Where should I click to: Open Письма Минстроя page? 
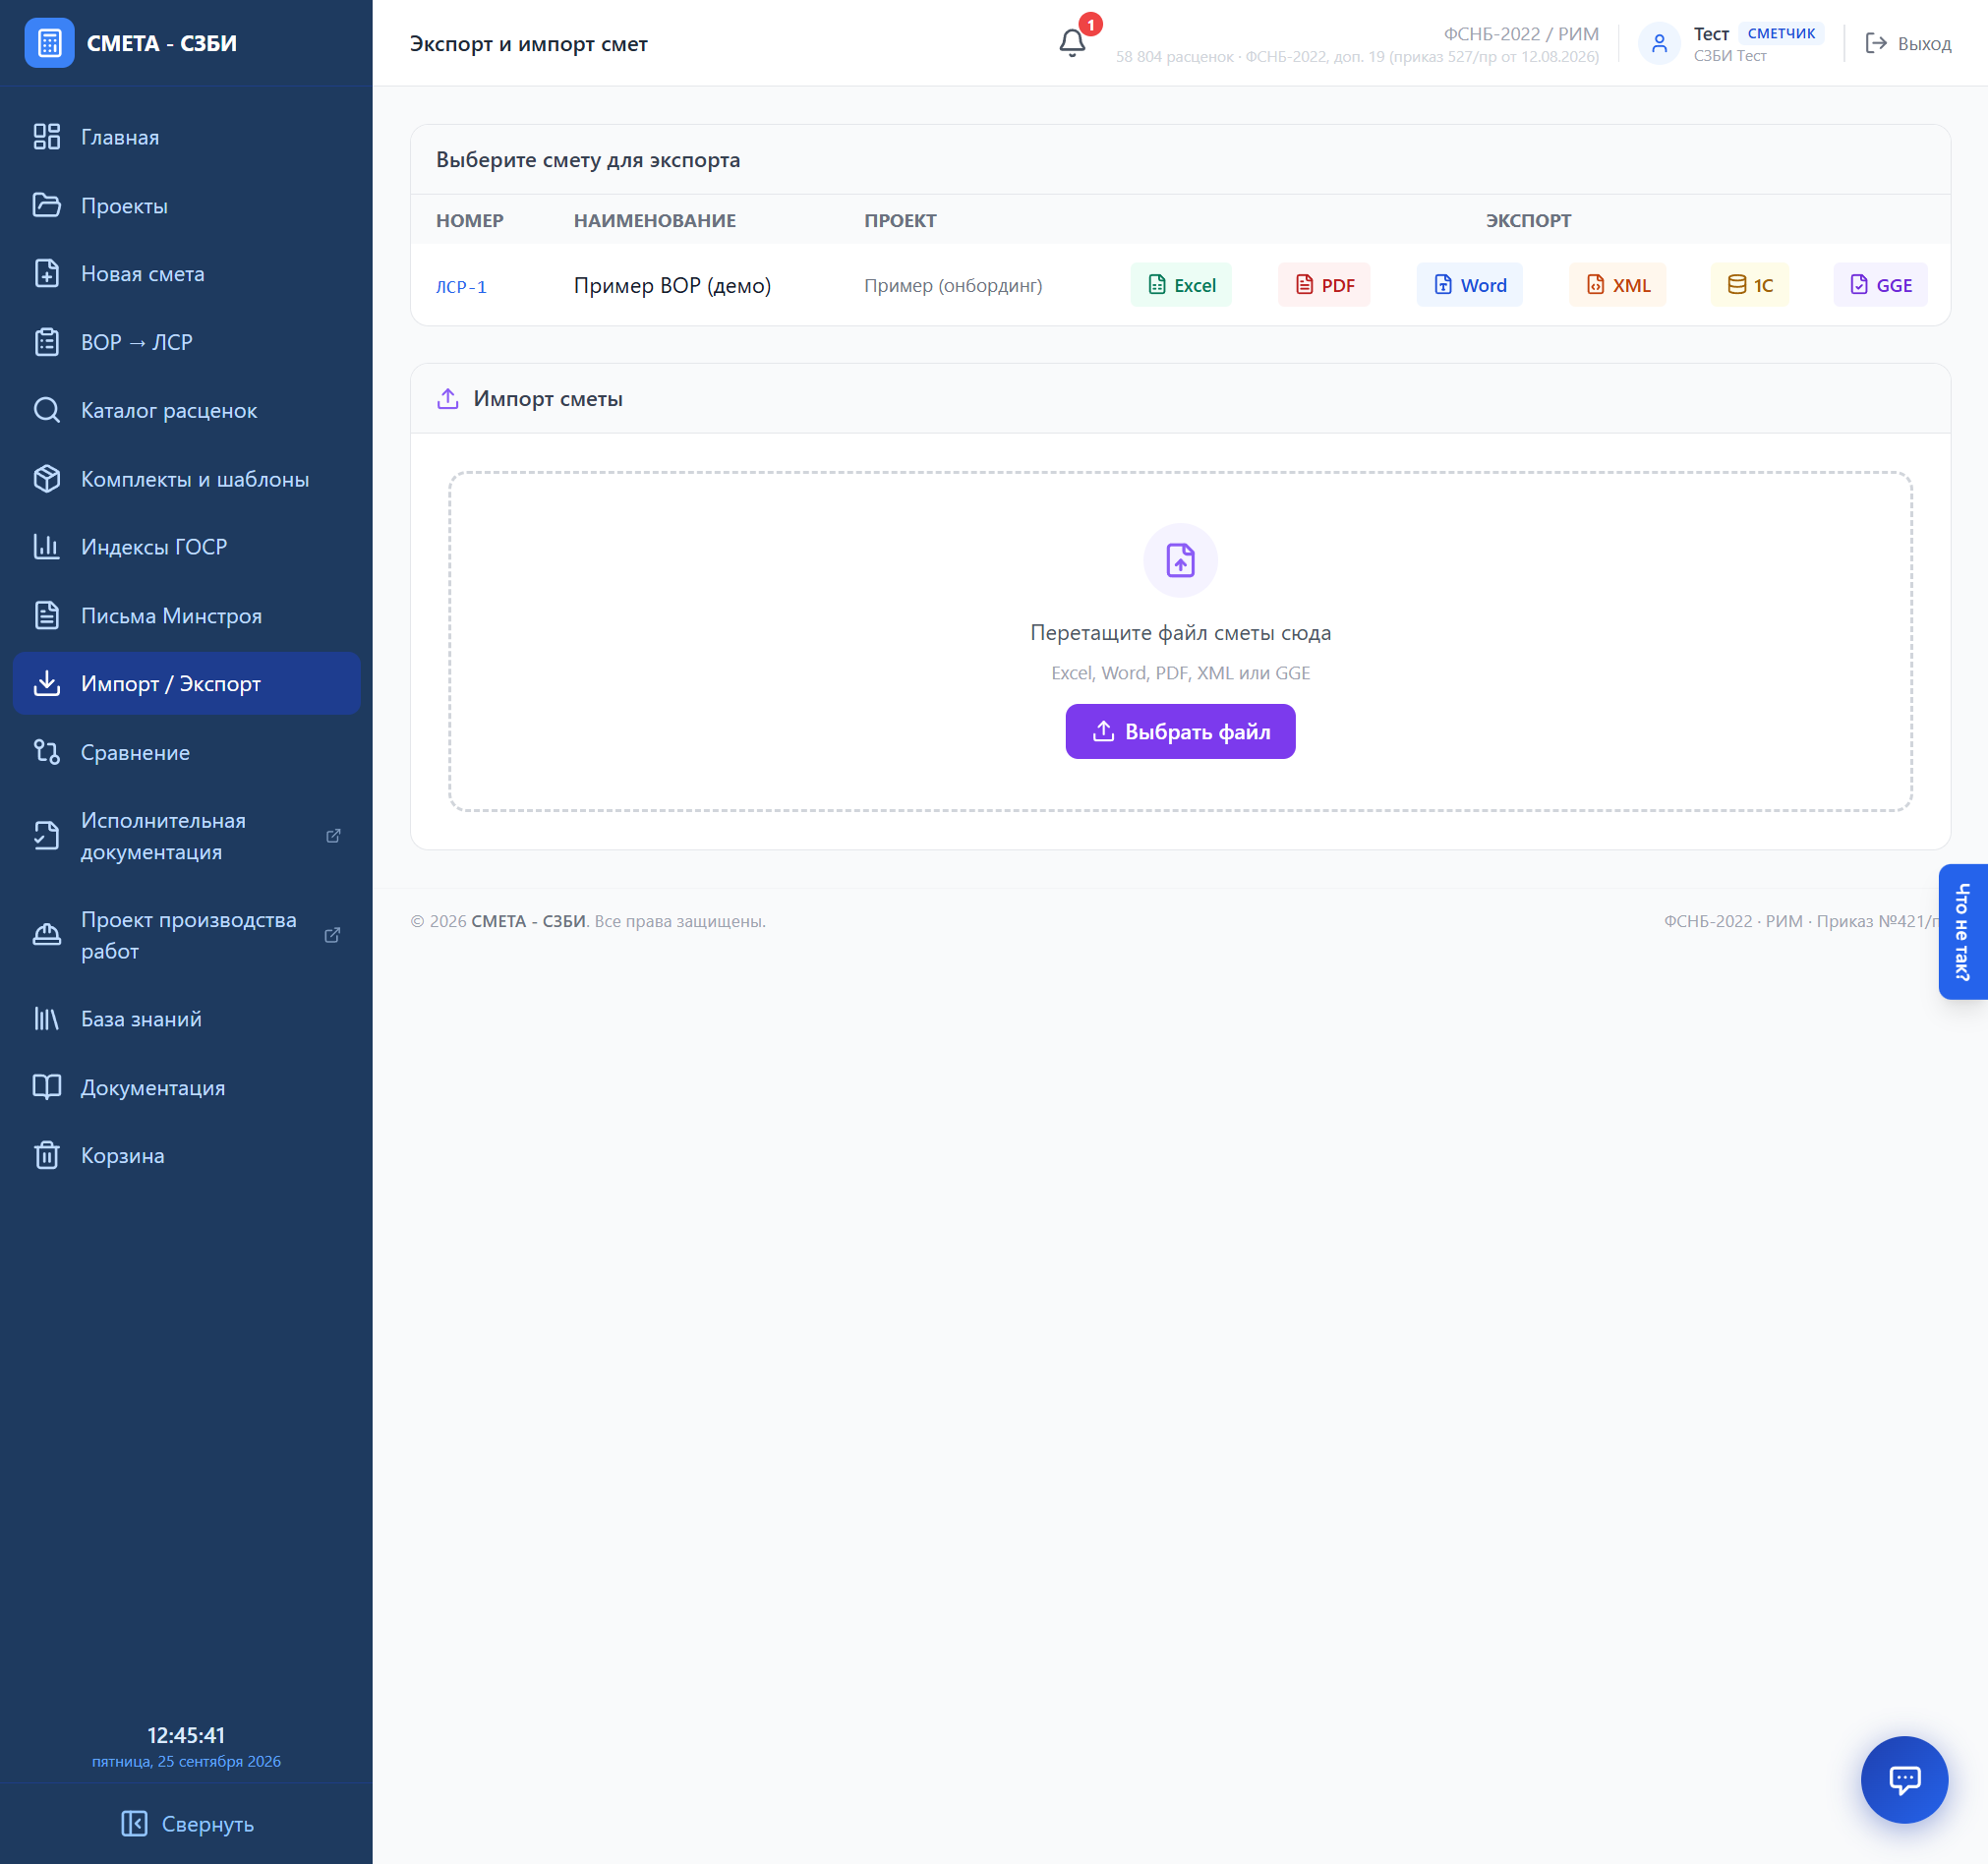(x=186, y=615)
